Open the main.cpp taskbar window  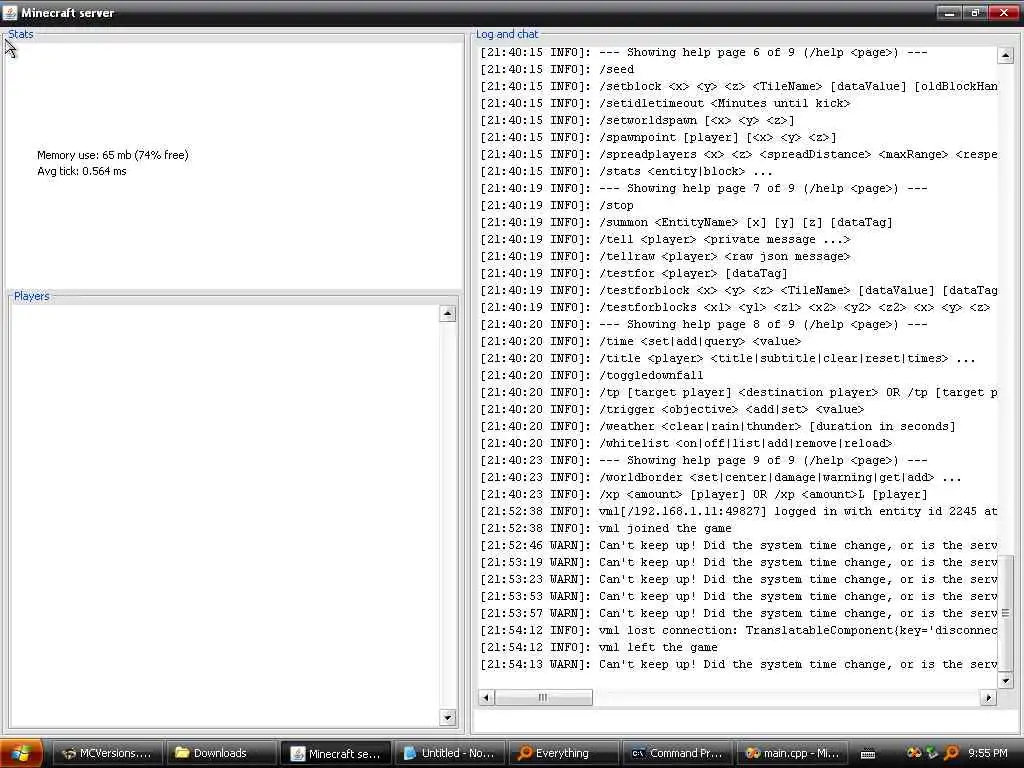coord(792,753)
